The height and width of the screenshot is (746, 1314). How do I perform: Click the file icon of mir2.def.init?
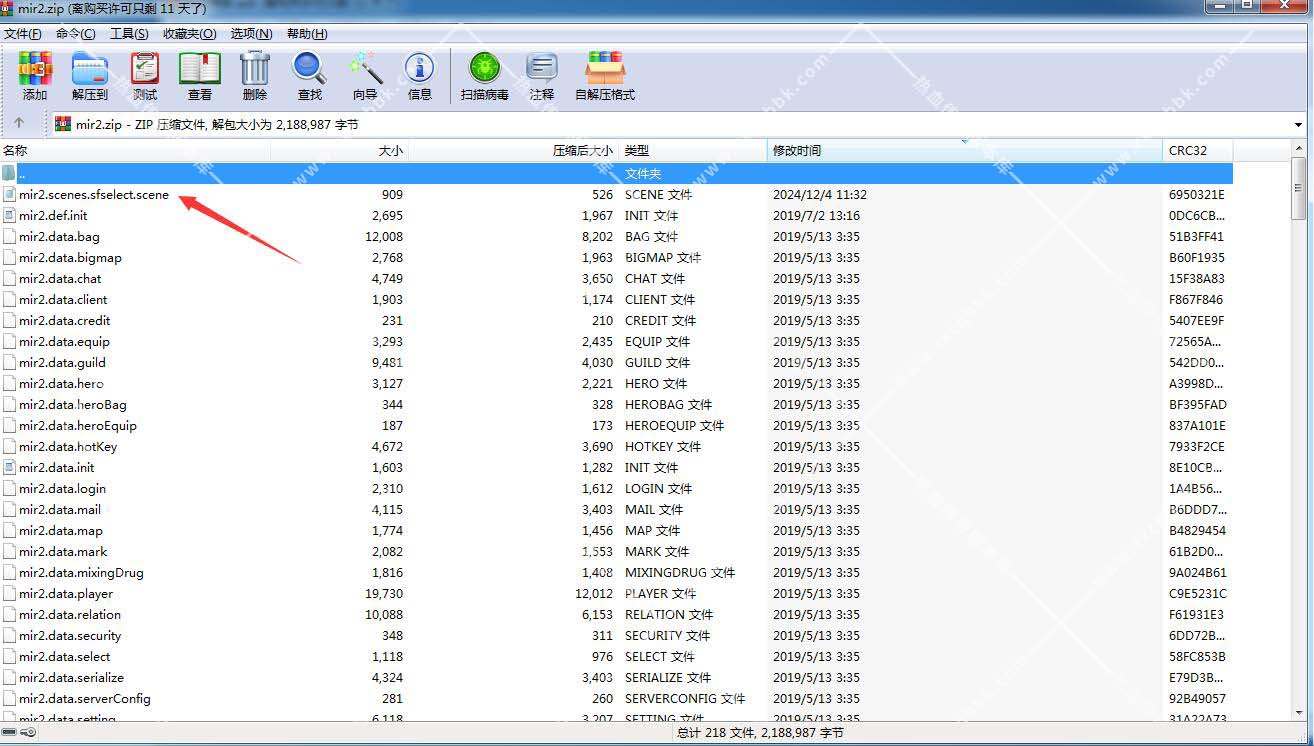pos(9,215)
